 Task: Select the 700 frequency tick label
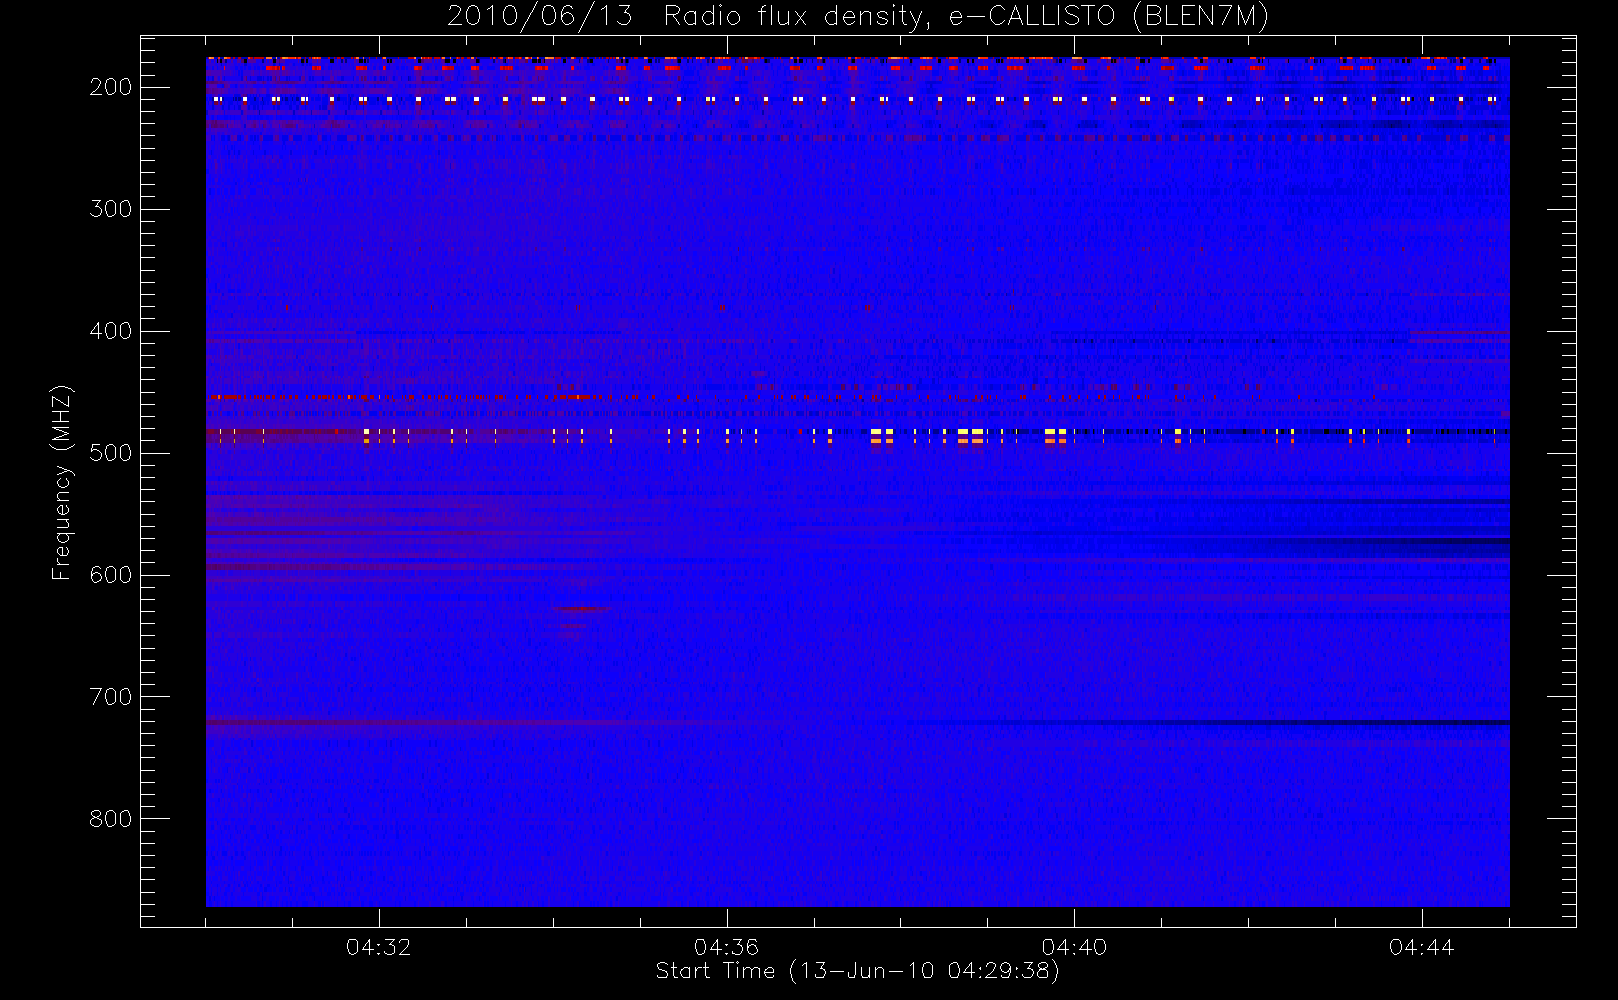pos(111,697)
